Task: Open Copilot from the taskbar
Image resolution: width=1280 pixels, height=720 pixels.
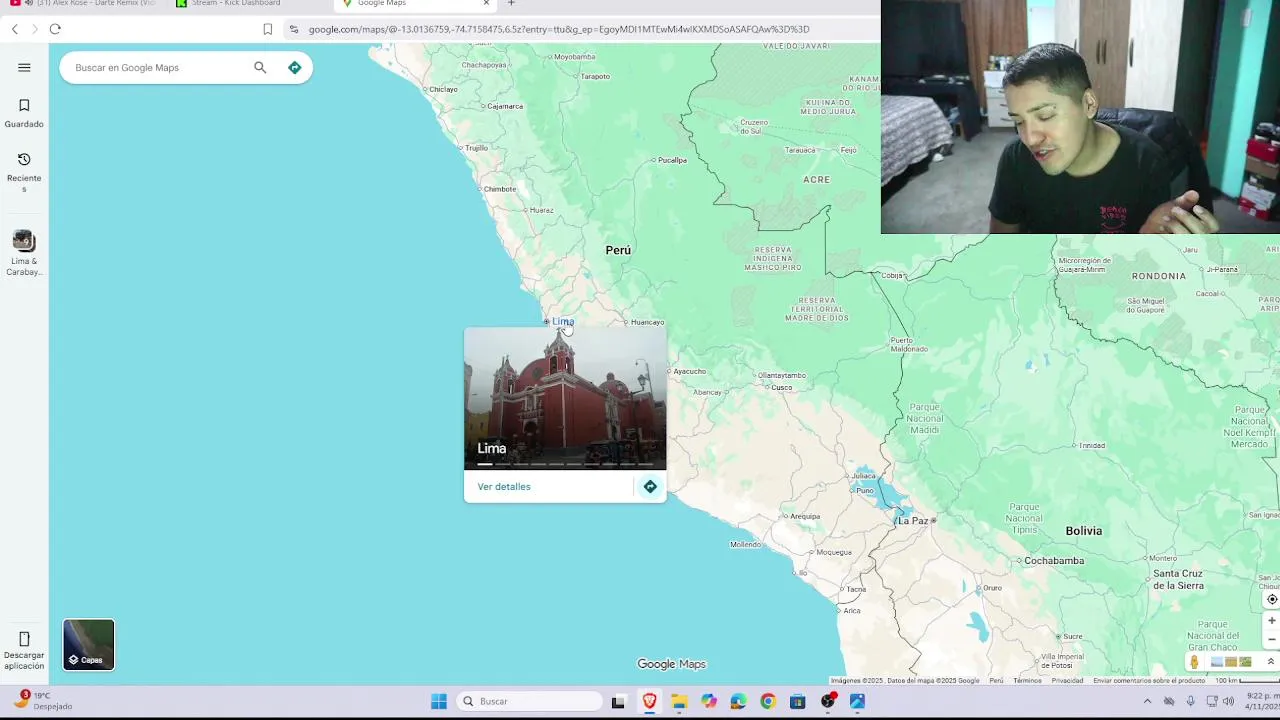Action: click(708, 701)
